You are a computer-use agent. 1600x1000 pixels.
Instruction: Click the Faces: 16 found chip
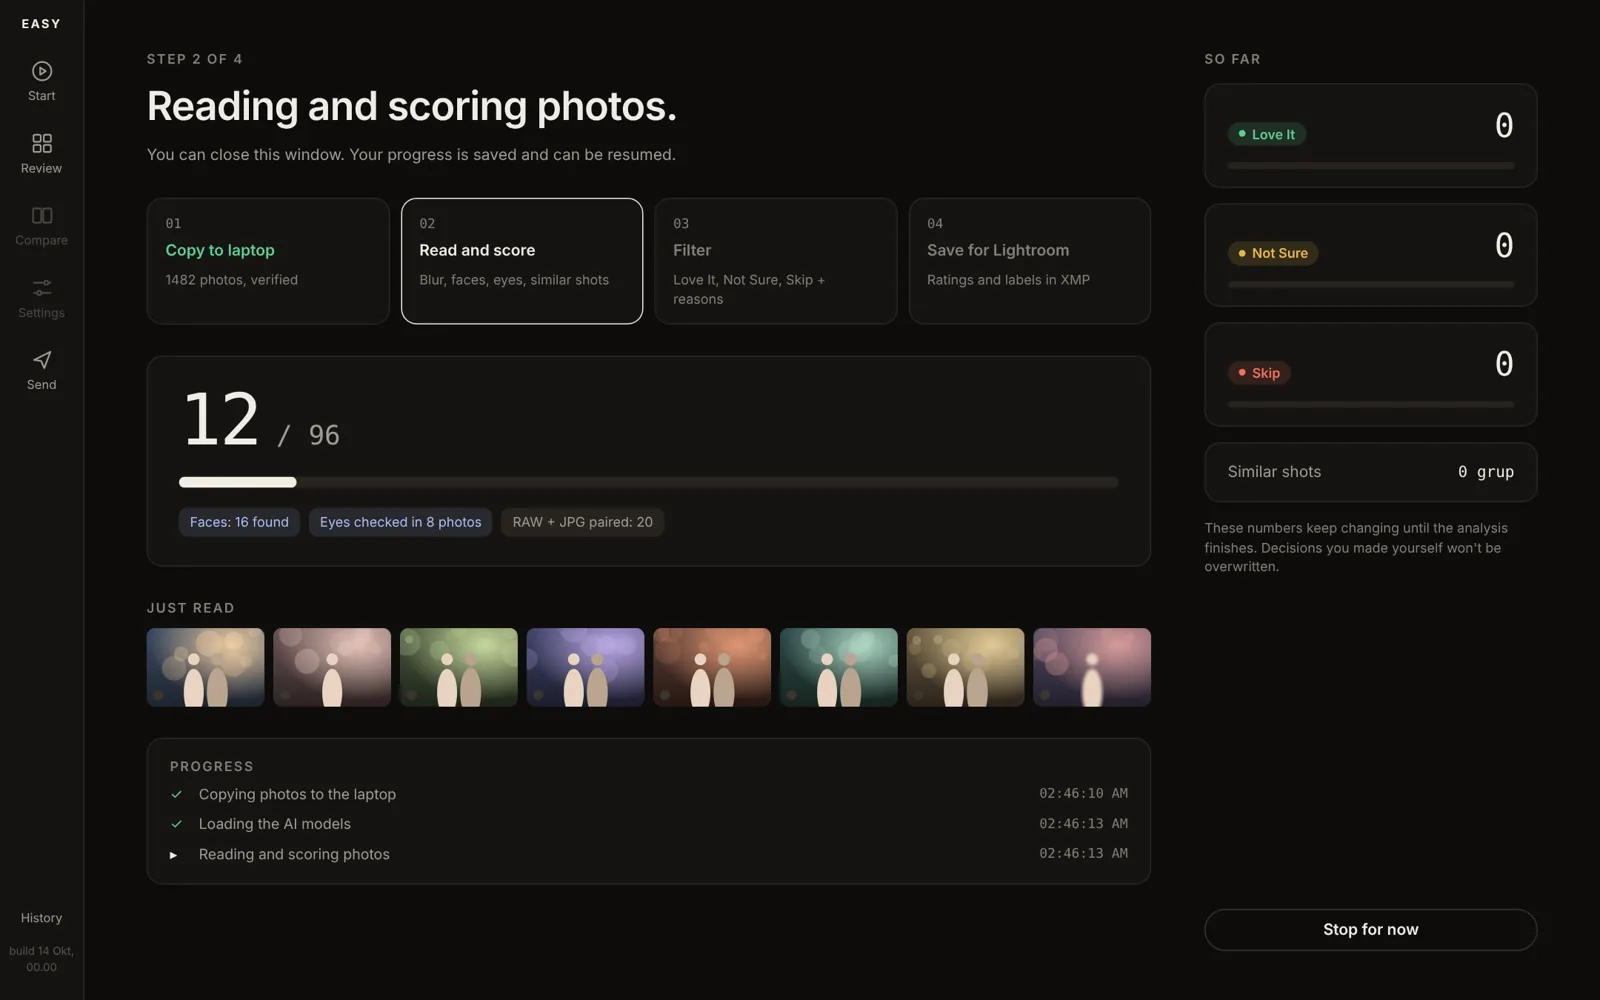[x=239, y=522]
